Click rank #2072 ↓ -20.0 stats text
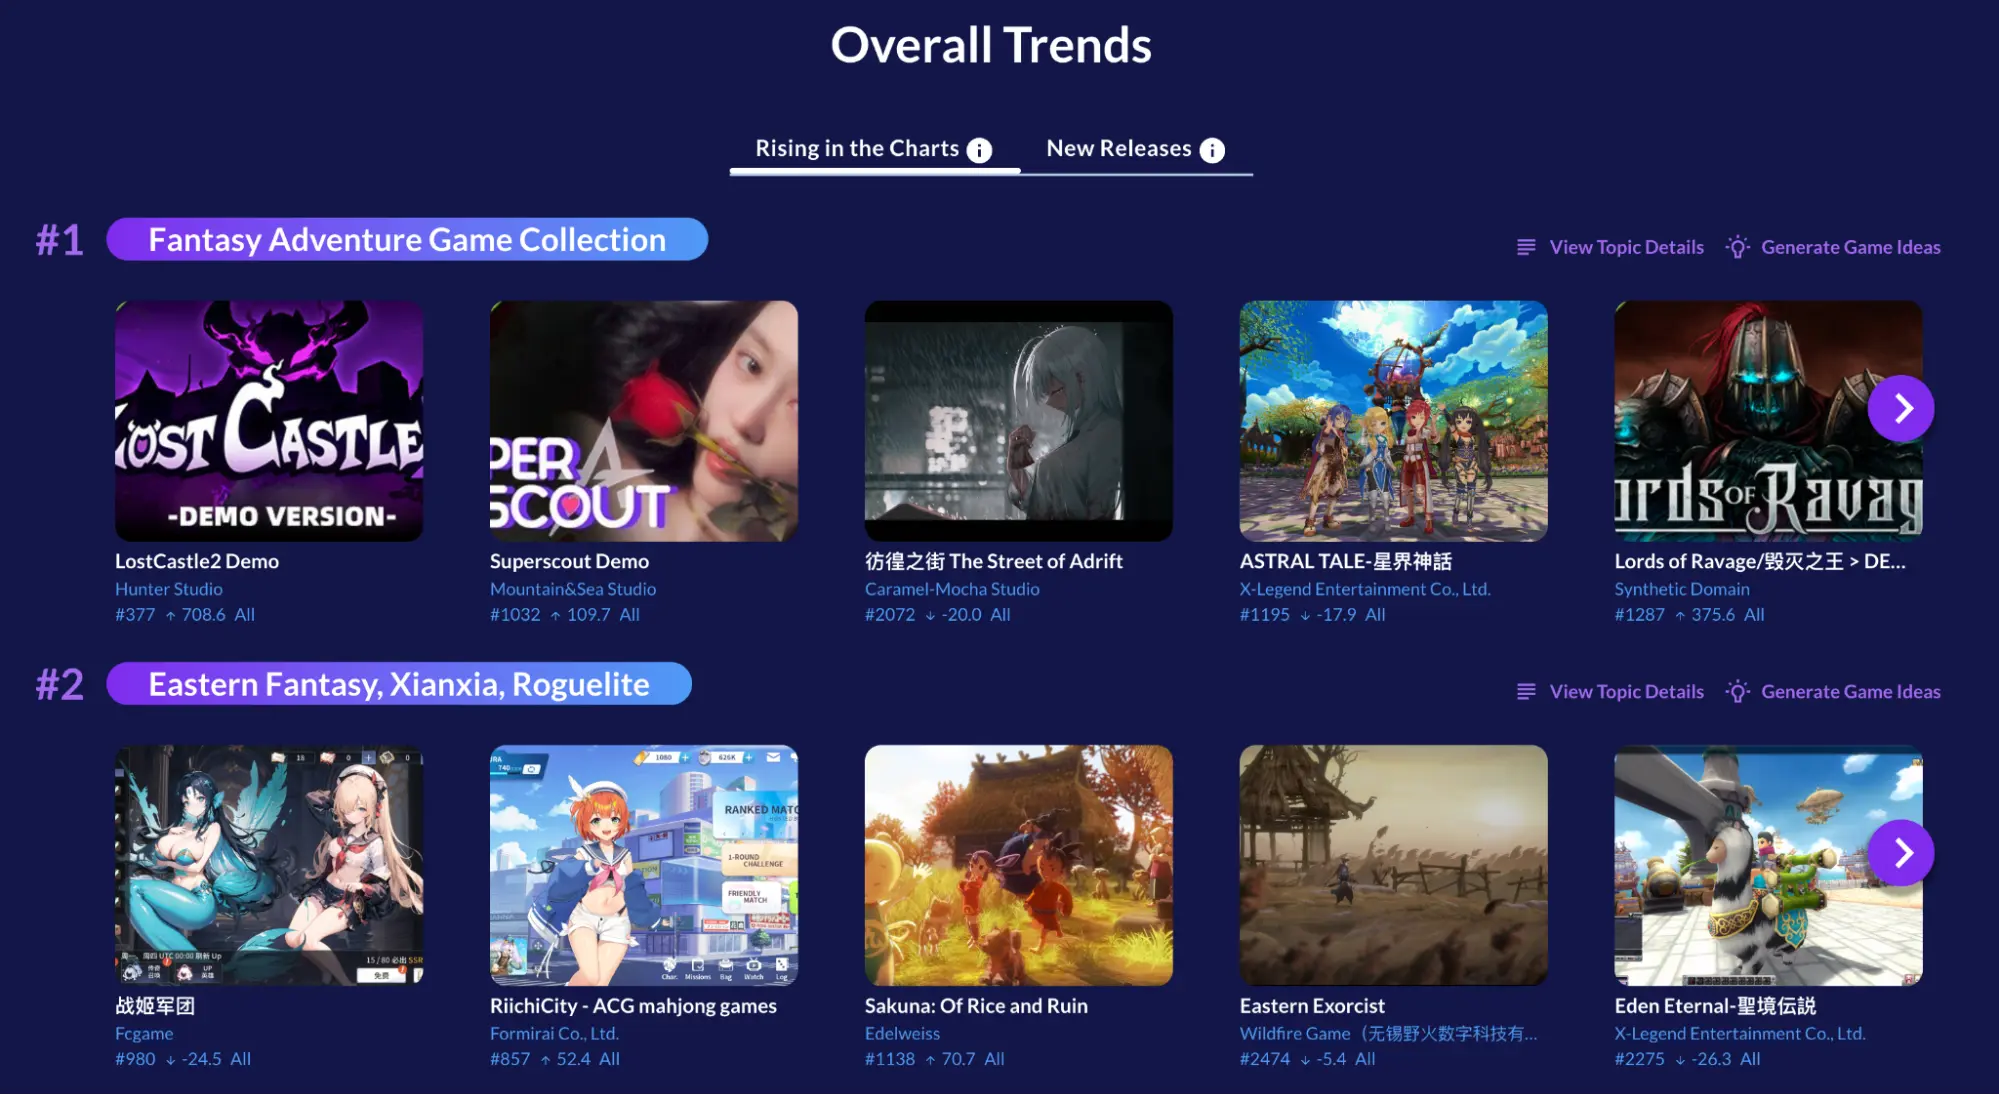Screen dimensions: 1999x1095 point(938,614)
